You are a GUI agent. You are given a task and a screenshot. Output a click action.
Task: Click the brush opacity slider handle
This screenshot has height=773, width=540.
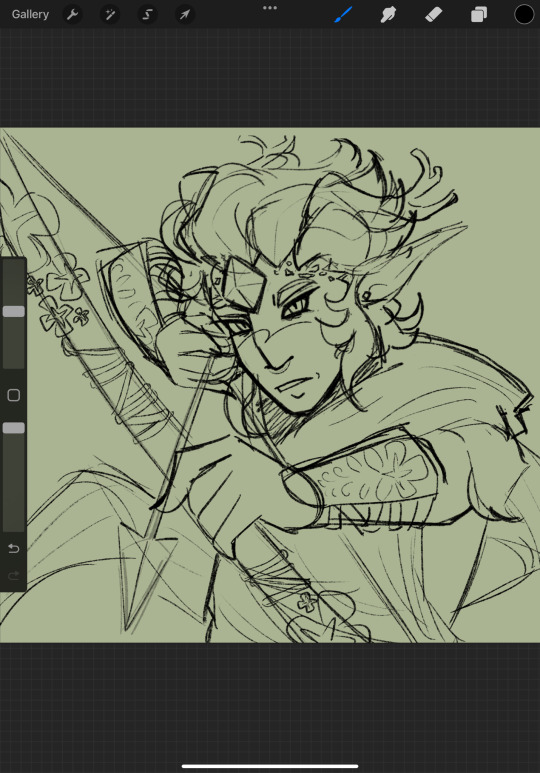[x=14, y=428]
